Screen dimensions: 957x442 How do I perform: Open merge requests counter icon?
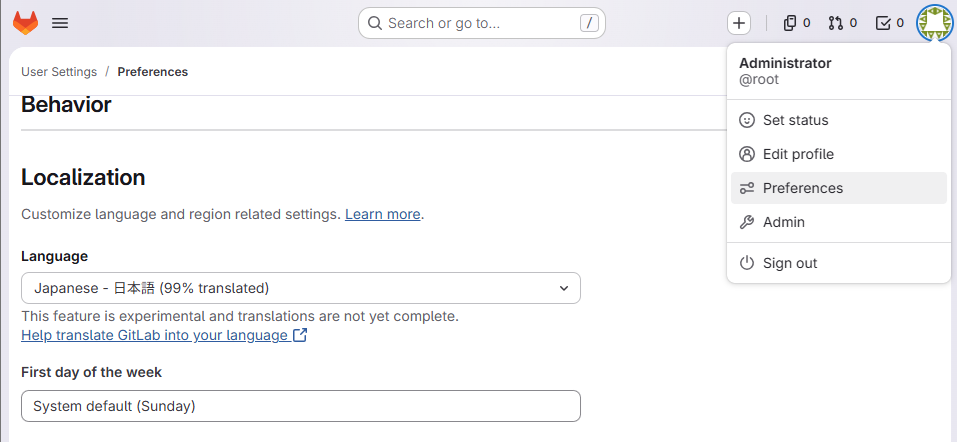pyautogui.click(x=843, y=23)
